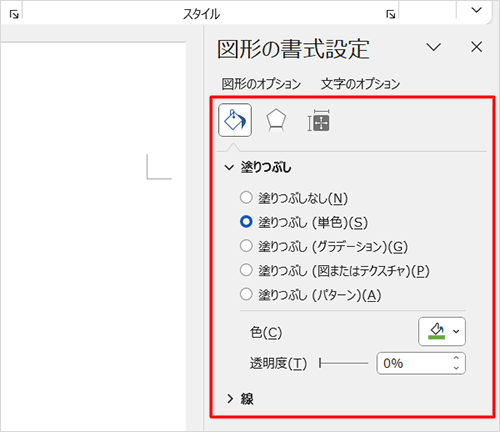Click the 図形の書式設定 pane title
The width and height of the screenshot is (500, 432).
point(293,49)
